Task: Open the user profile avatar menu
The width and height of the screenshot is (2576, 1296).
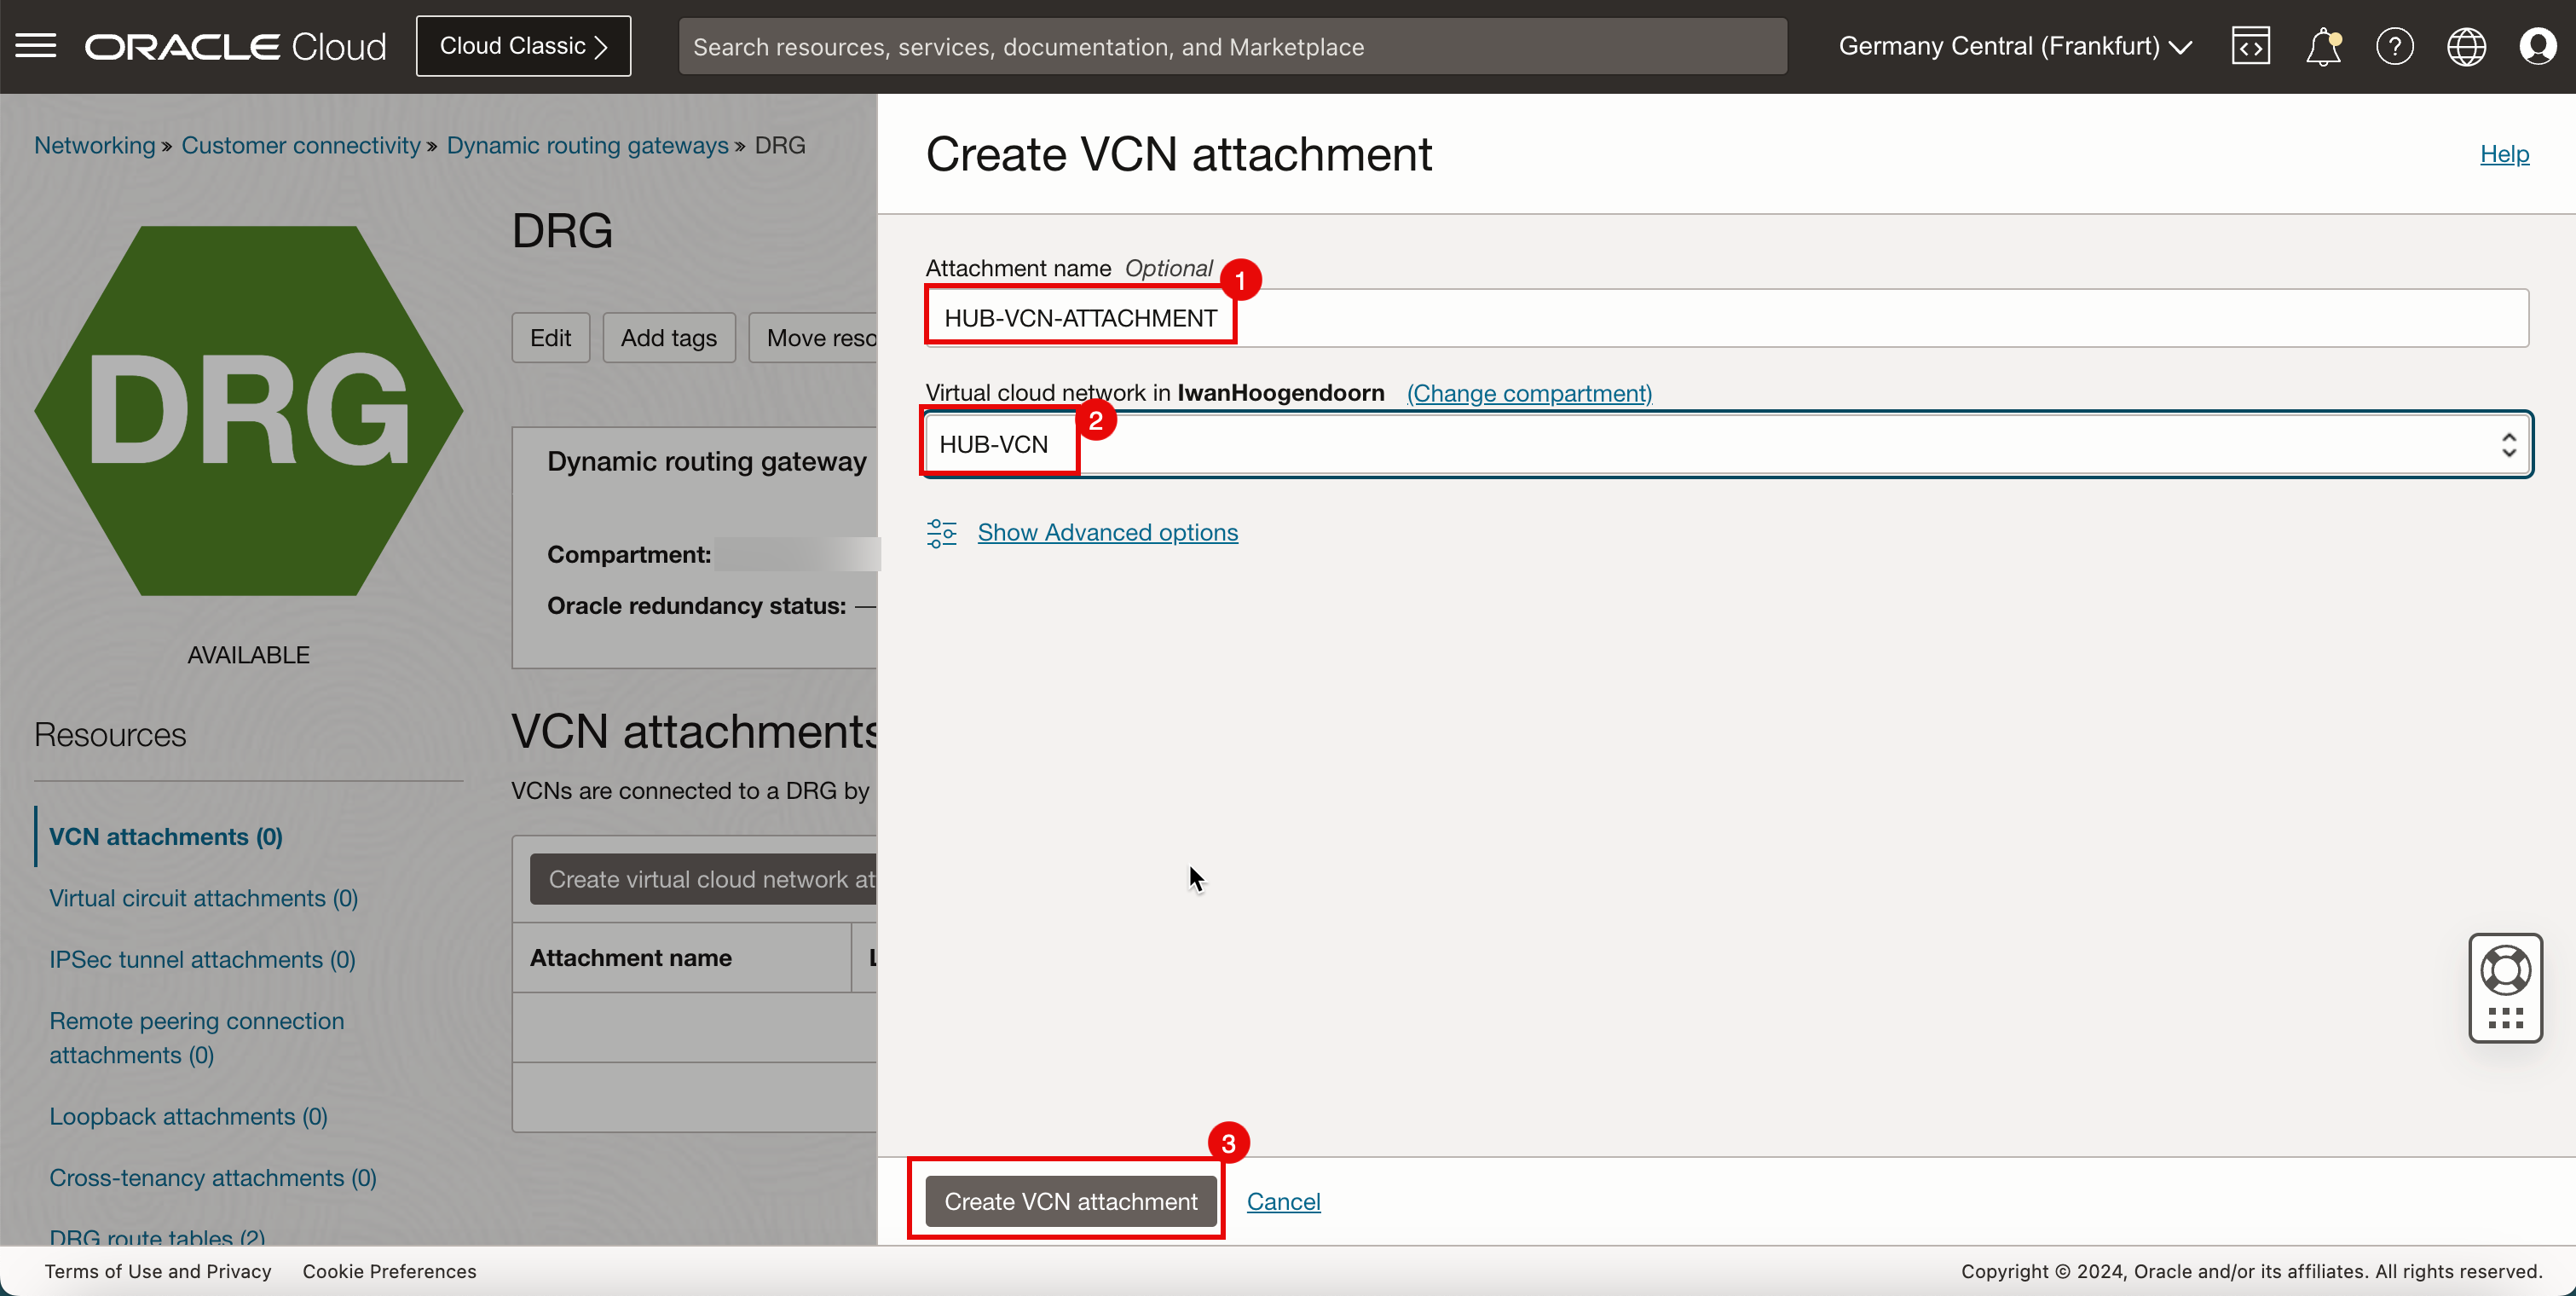Action: [x=2537, y=46]
